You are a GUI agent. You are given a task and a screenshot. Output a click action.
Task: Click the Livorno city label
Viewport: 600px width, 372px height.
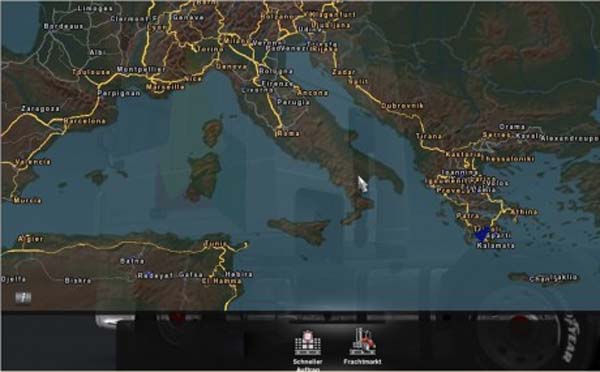click(258, 90)
